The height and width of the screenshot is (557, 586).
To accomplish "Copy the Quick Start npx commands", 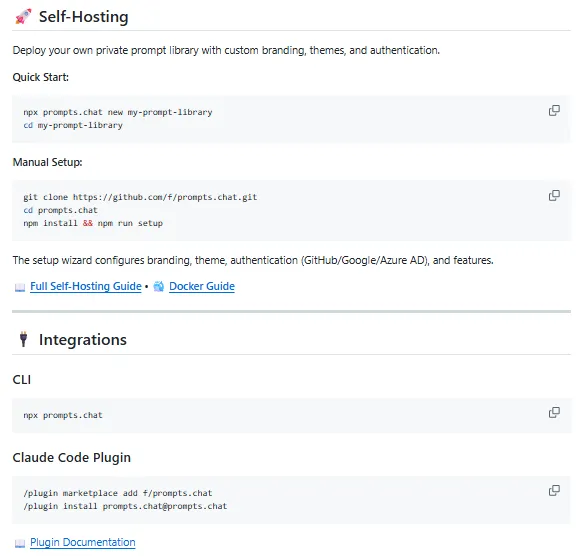I will coord(554,111).
